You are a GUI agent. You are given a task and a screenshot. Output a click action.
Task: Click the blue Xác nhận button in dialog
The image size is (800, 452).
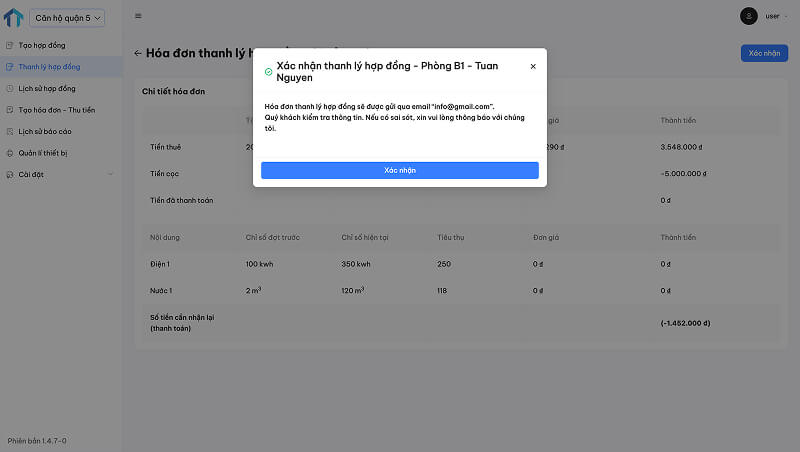399,170
